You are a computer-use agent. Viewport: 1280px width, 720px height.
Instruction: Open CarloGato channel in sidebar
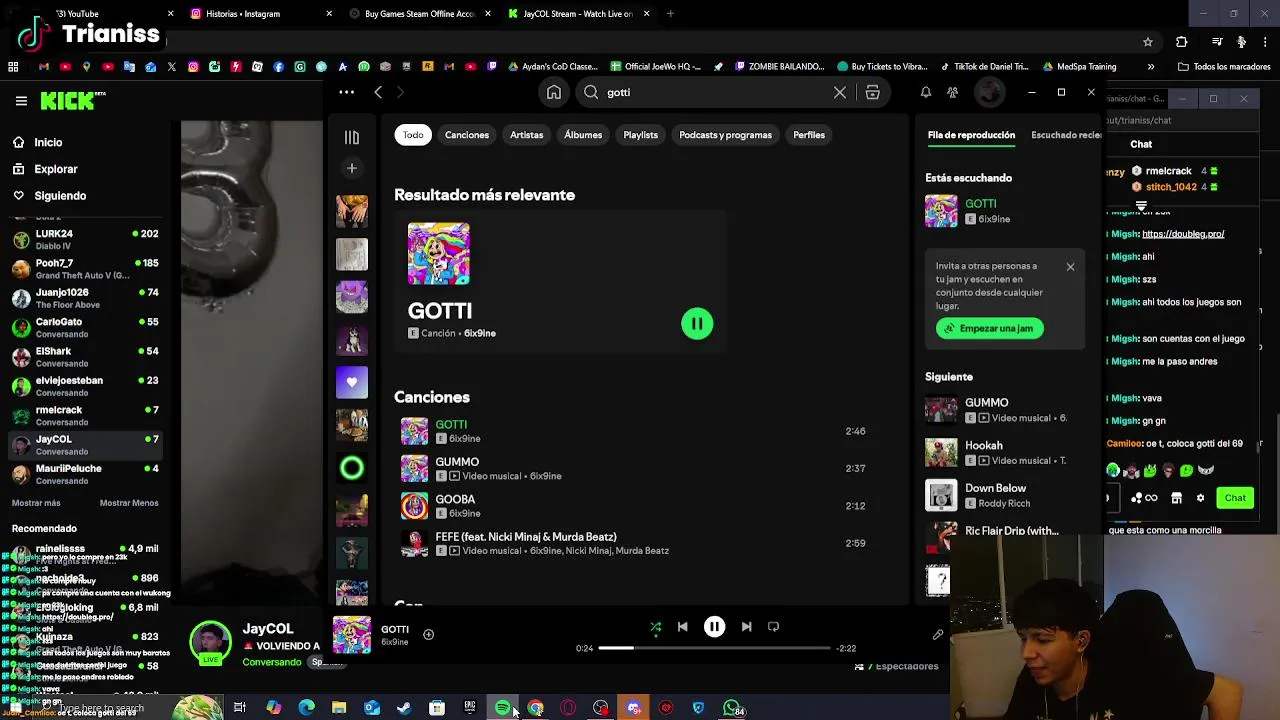click(x=85, y=328)
